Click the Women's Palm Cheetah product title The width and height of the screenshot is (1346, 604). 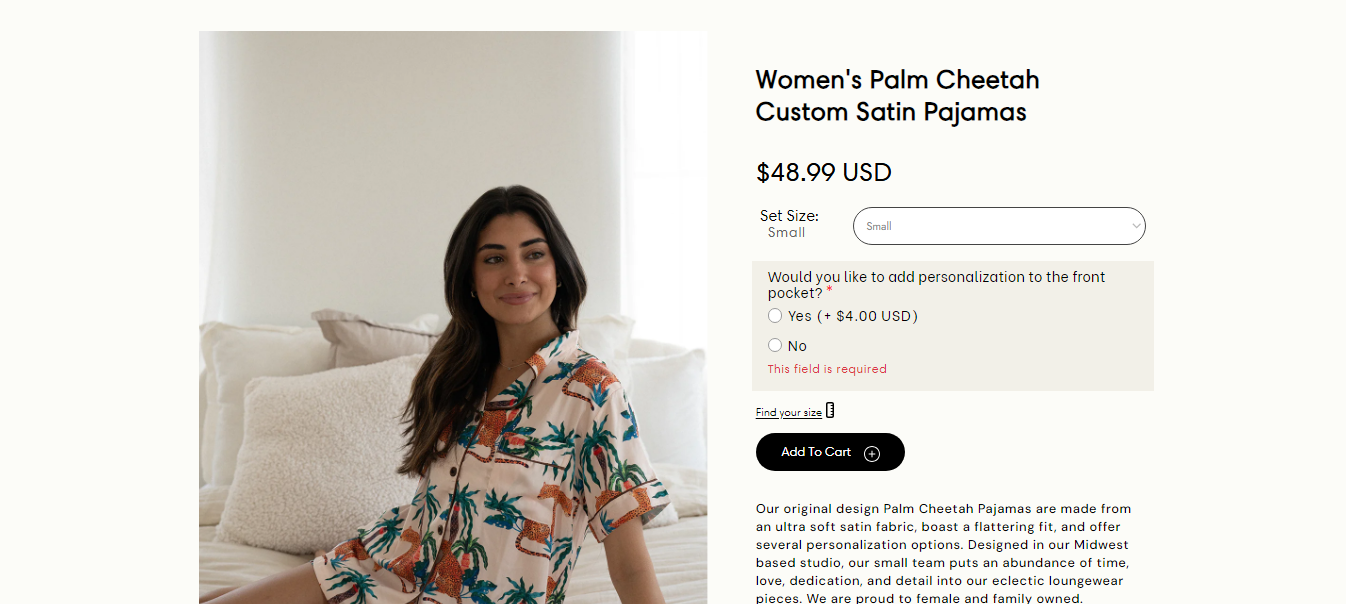click(x=897, y=80)
